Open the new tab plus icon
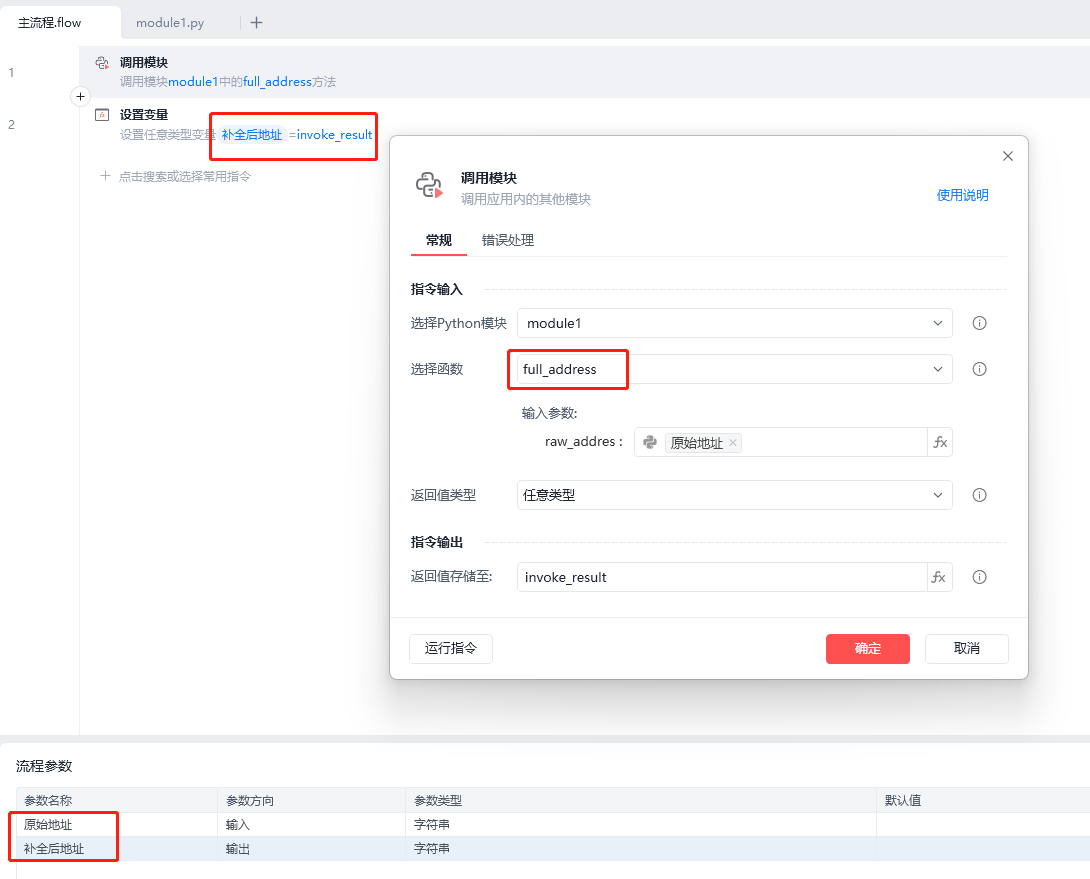 coord(257,23)
